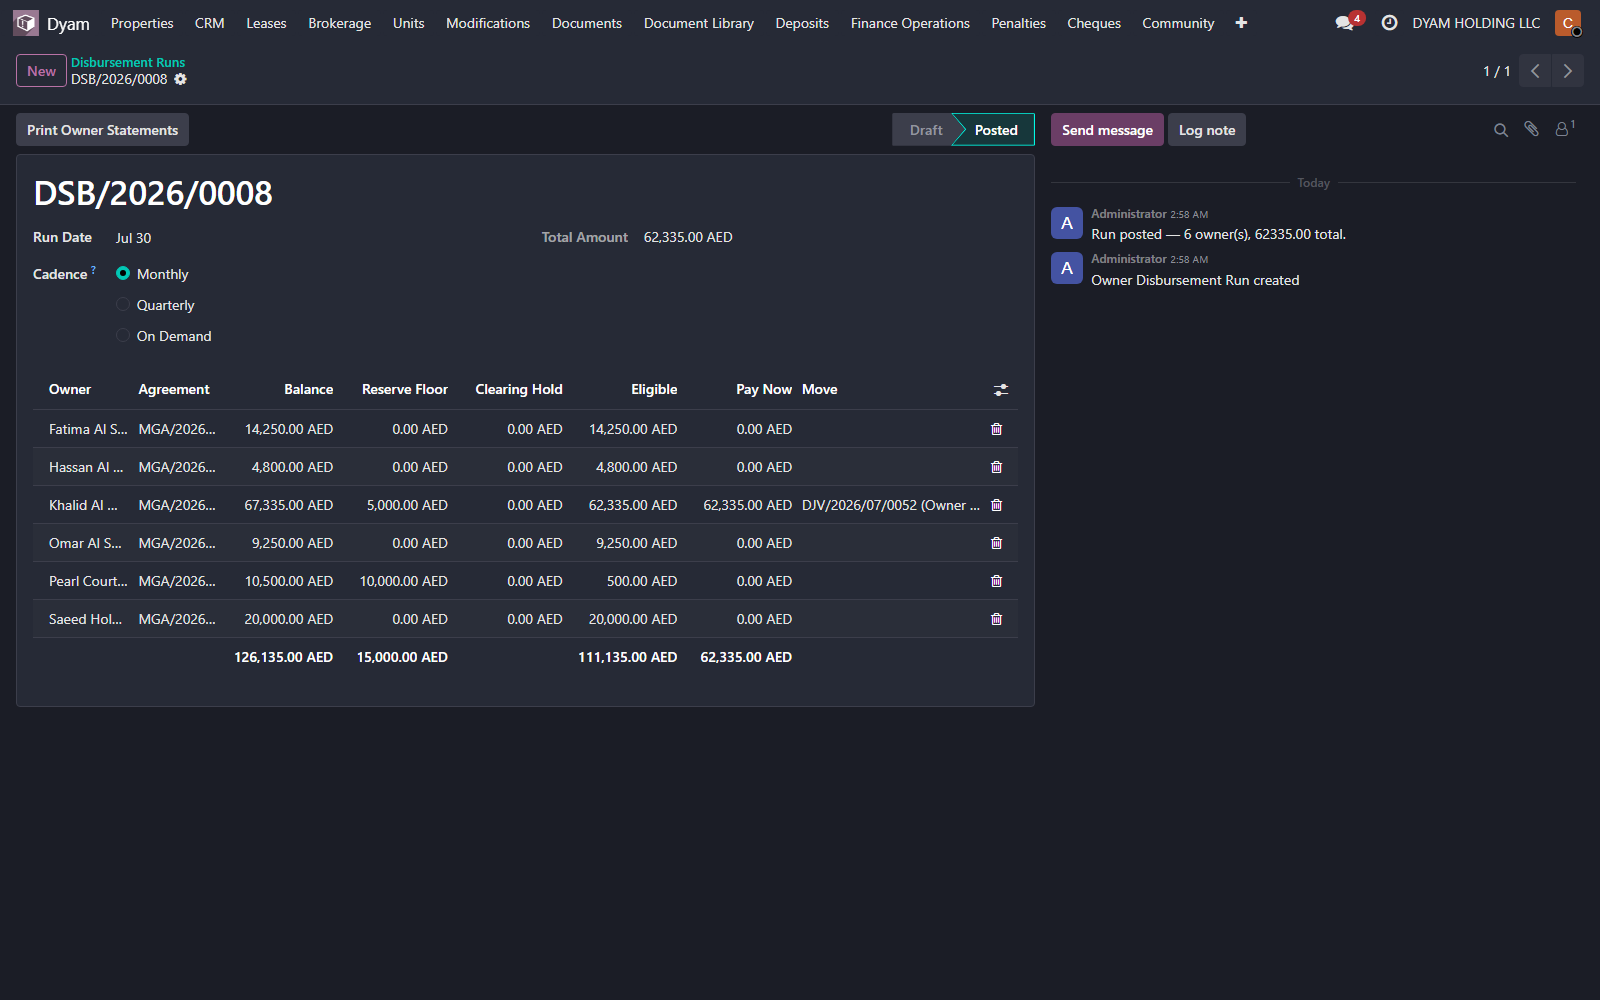Open the activities clock icon
Screen dimensions: 1600x1000
tap(1389, 23)
